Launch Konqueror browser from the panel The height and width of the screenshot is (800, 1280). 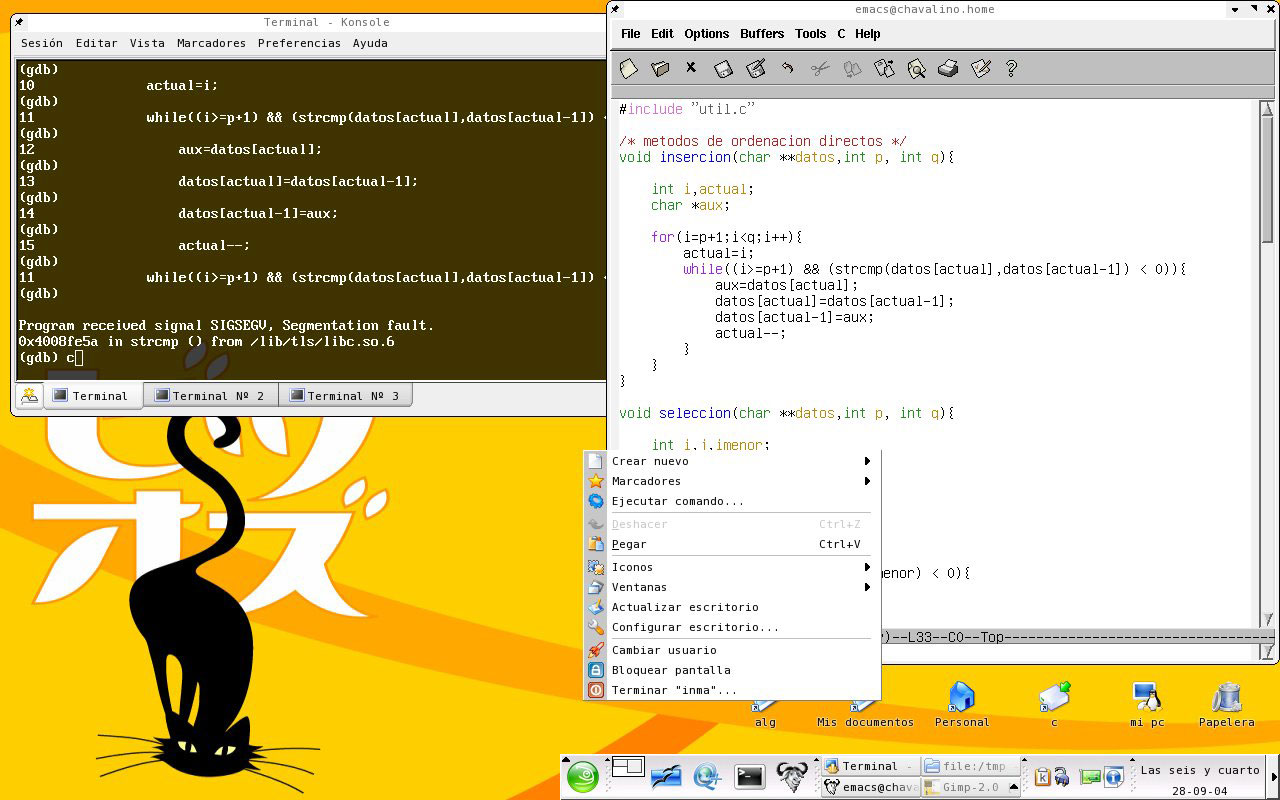708,777
